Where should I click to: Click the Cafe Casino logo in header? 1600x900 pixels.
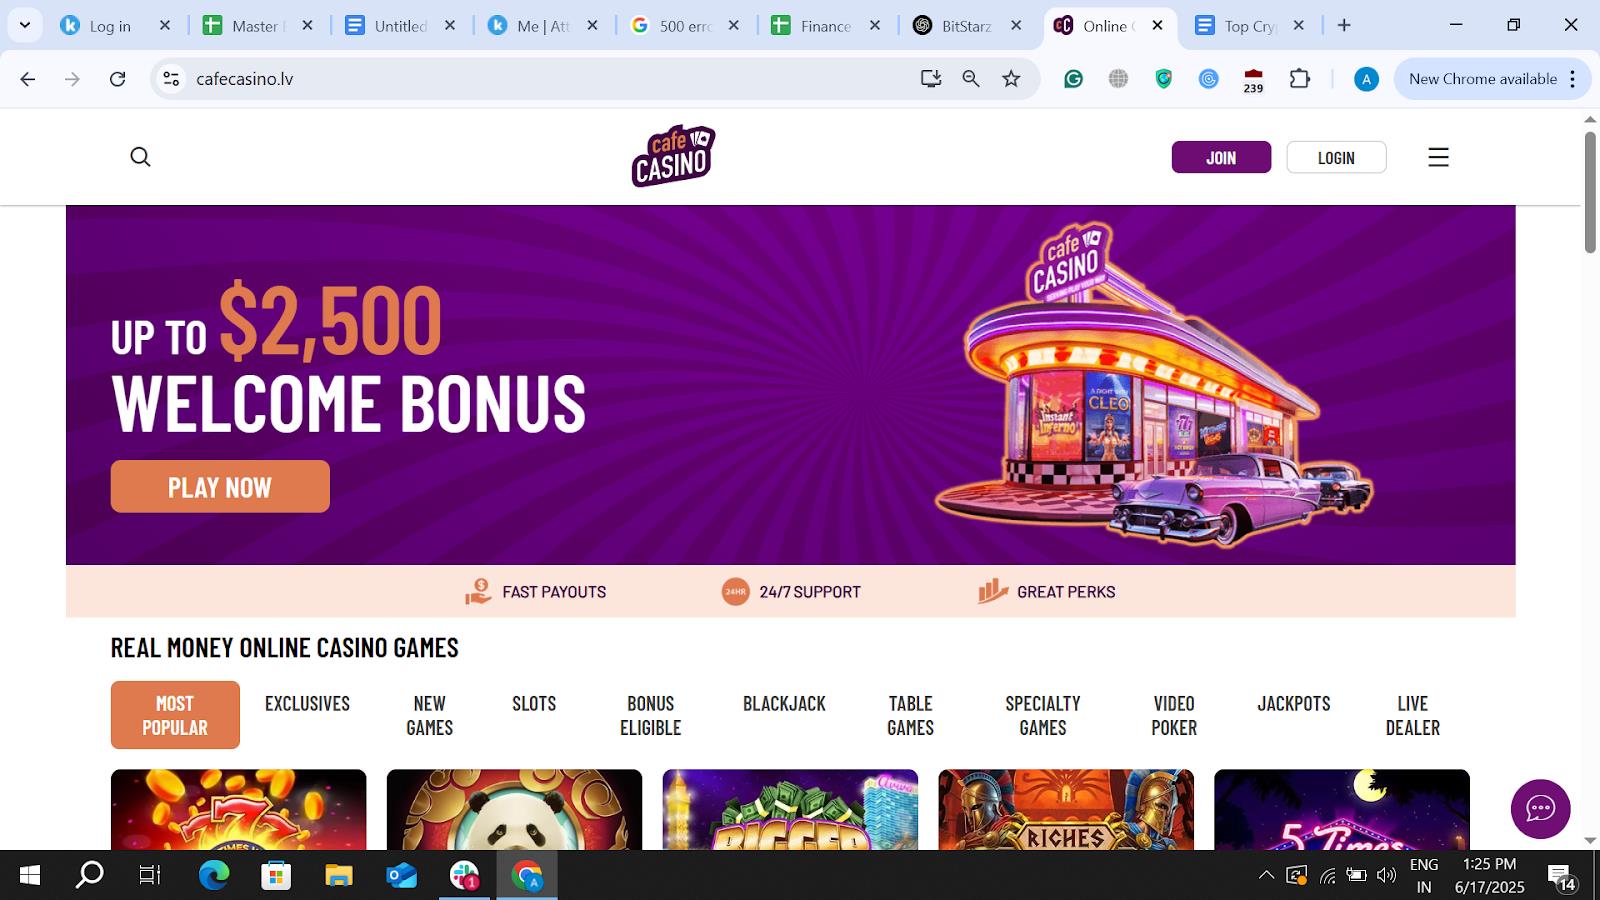pos(673,156)
